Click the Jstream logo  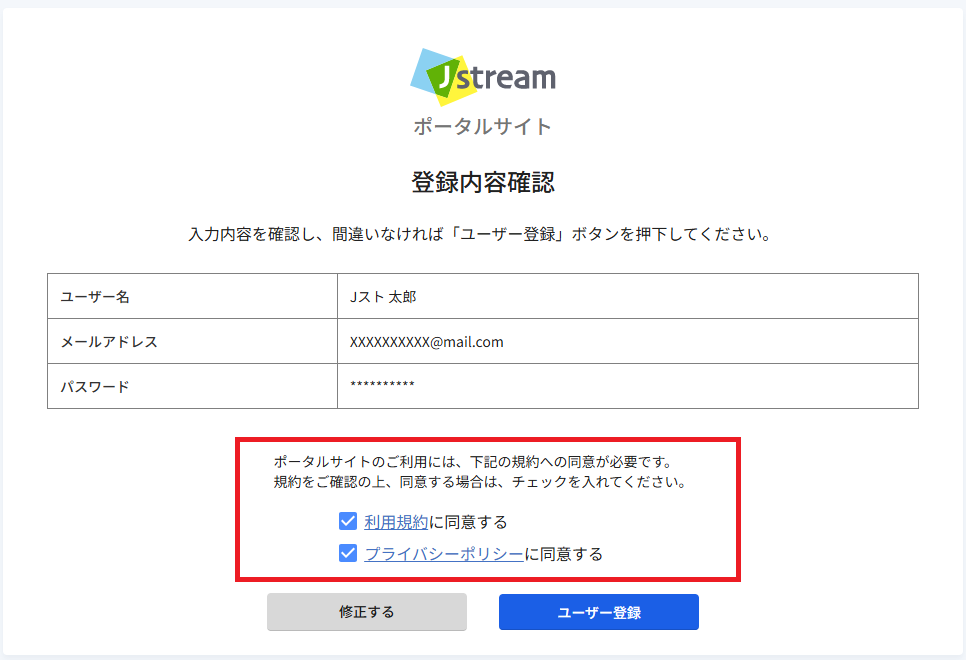483,77
